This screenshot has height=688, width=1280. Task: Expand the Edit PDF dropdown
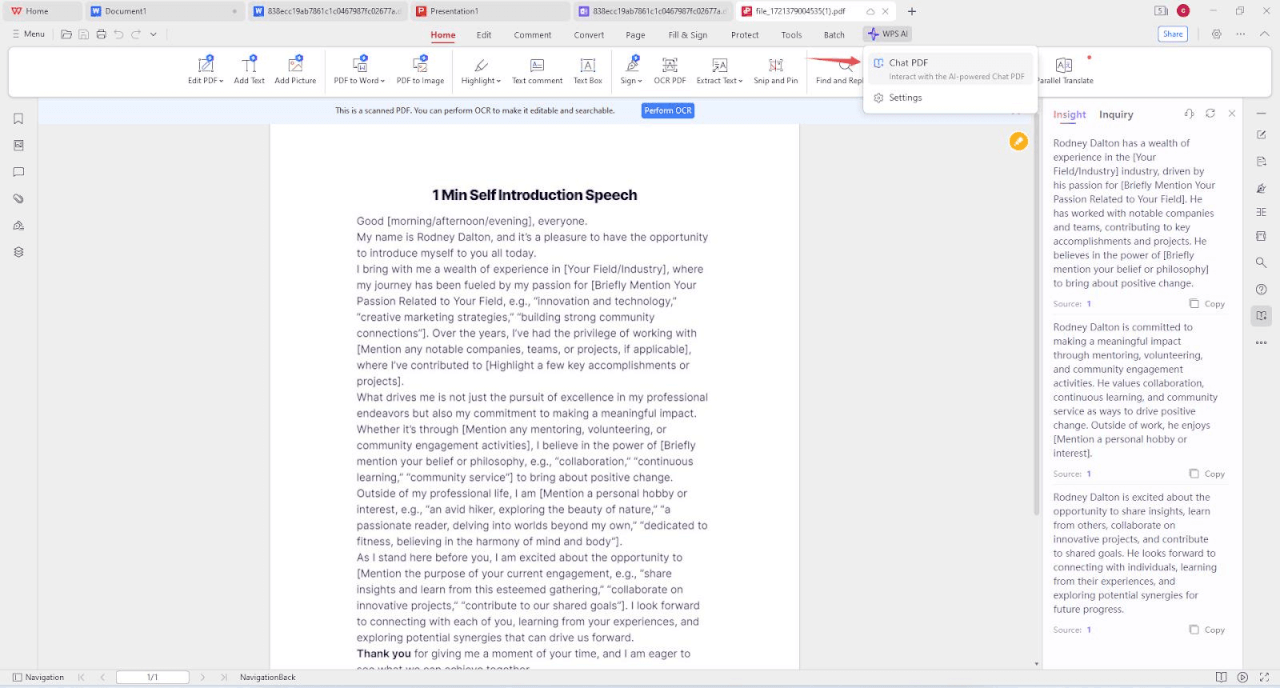[221, 81]
